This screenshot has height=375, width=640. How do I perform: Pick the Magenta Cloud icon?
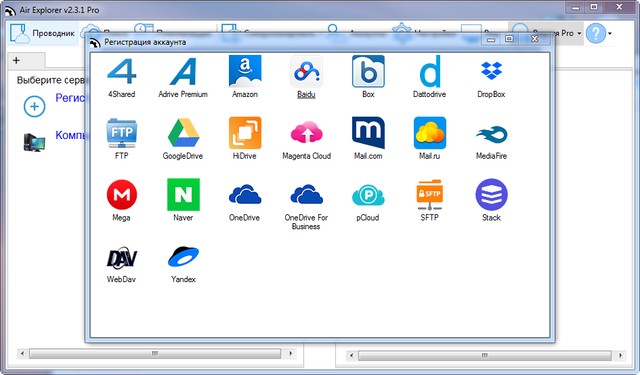pyautogui.click(x=306, y=132)
